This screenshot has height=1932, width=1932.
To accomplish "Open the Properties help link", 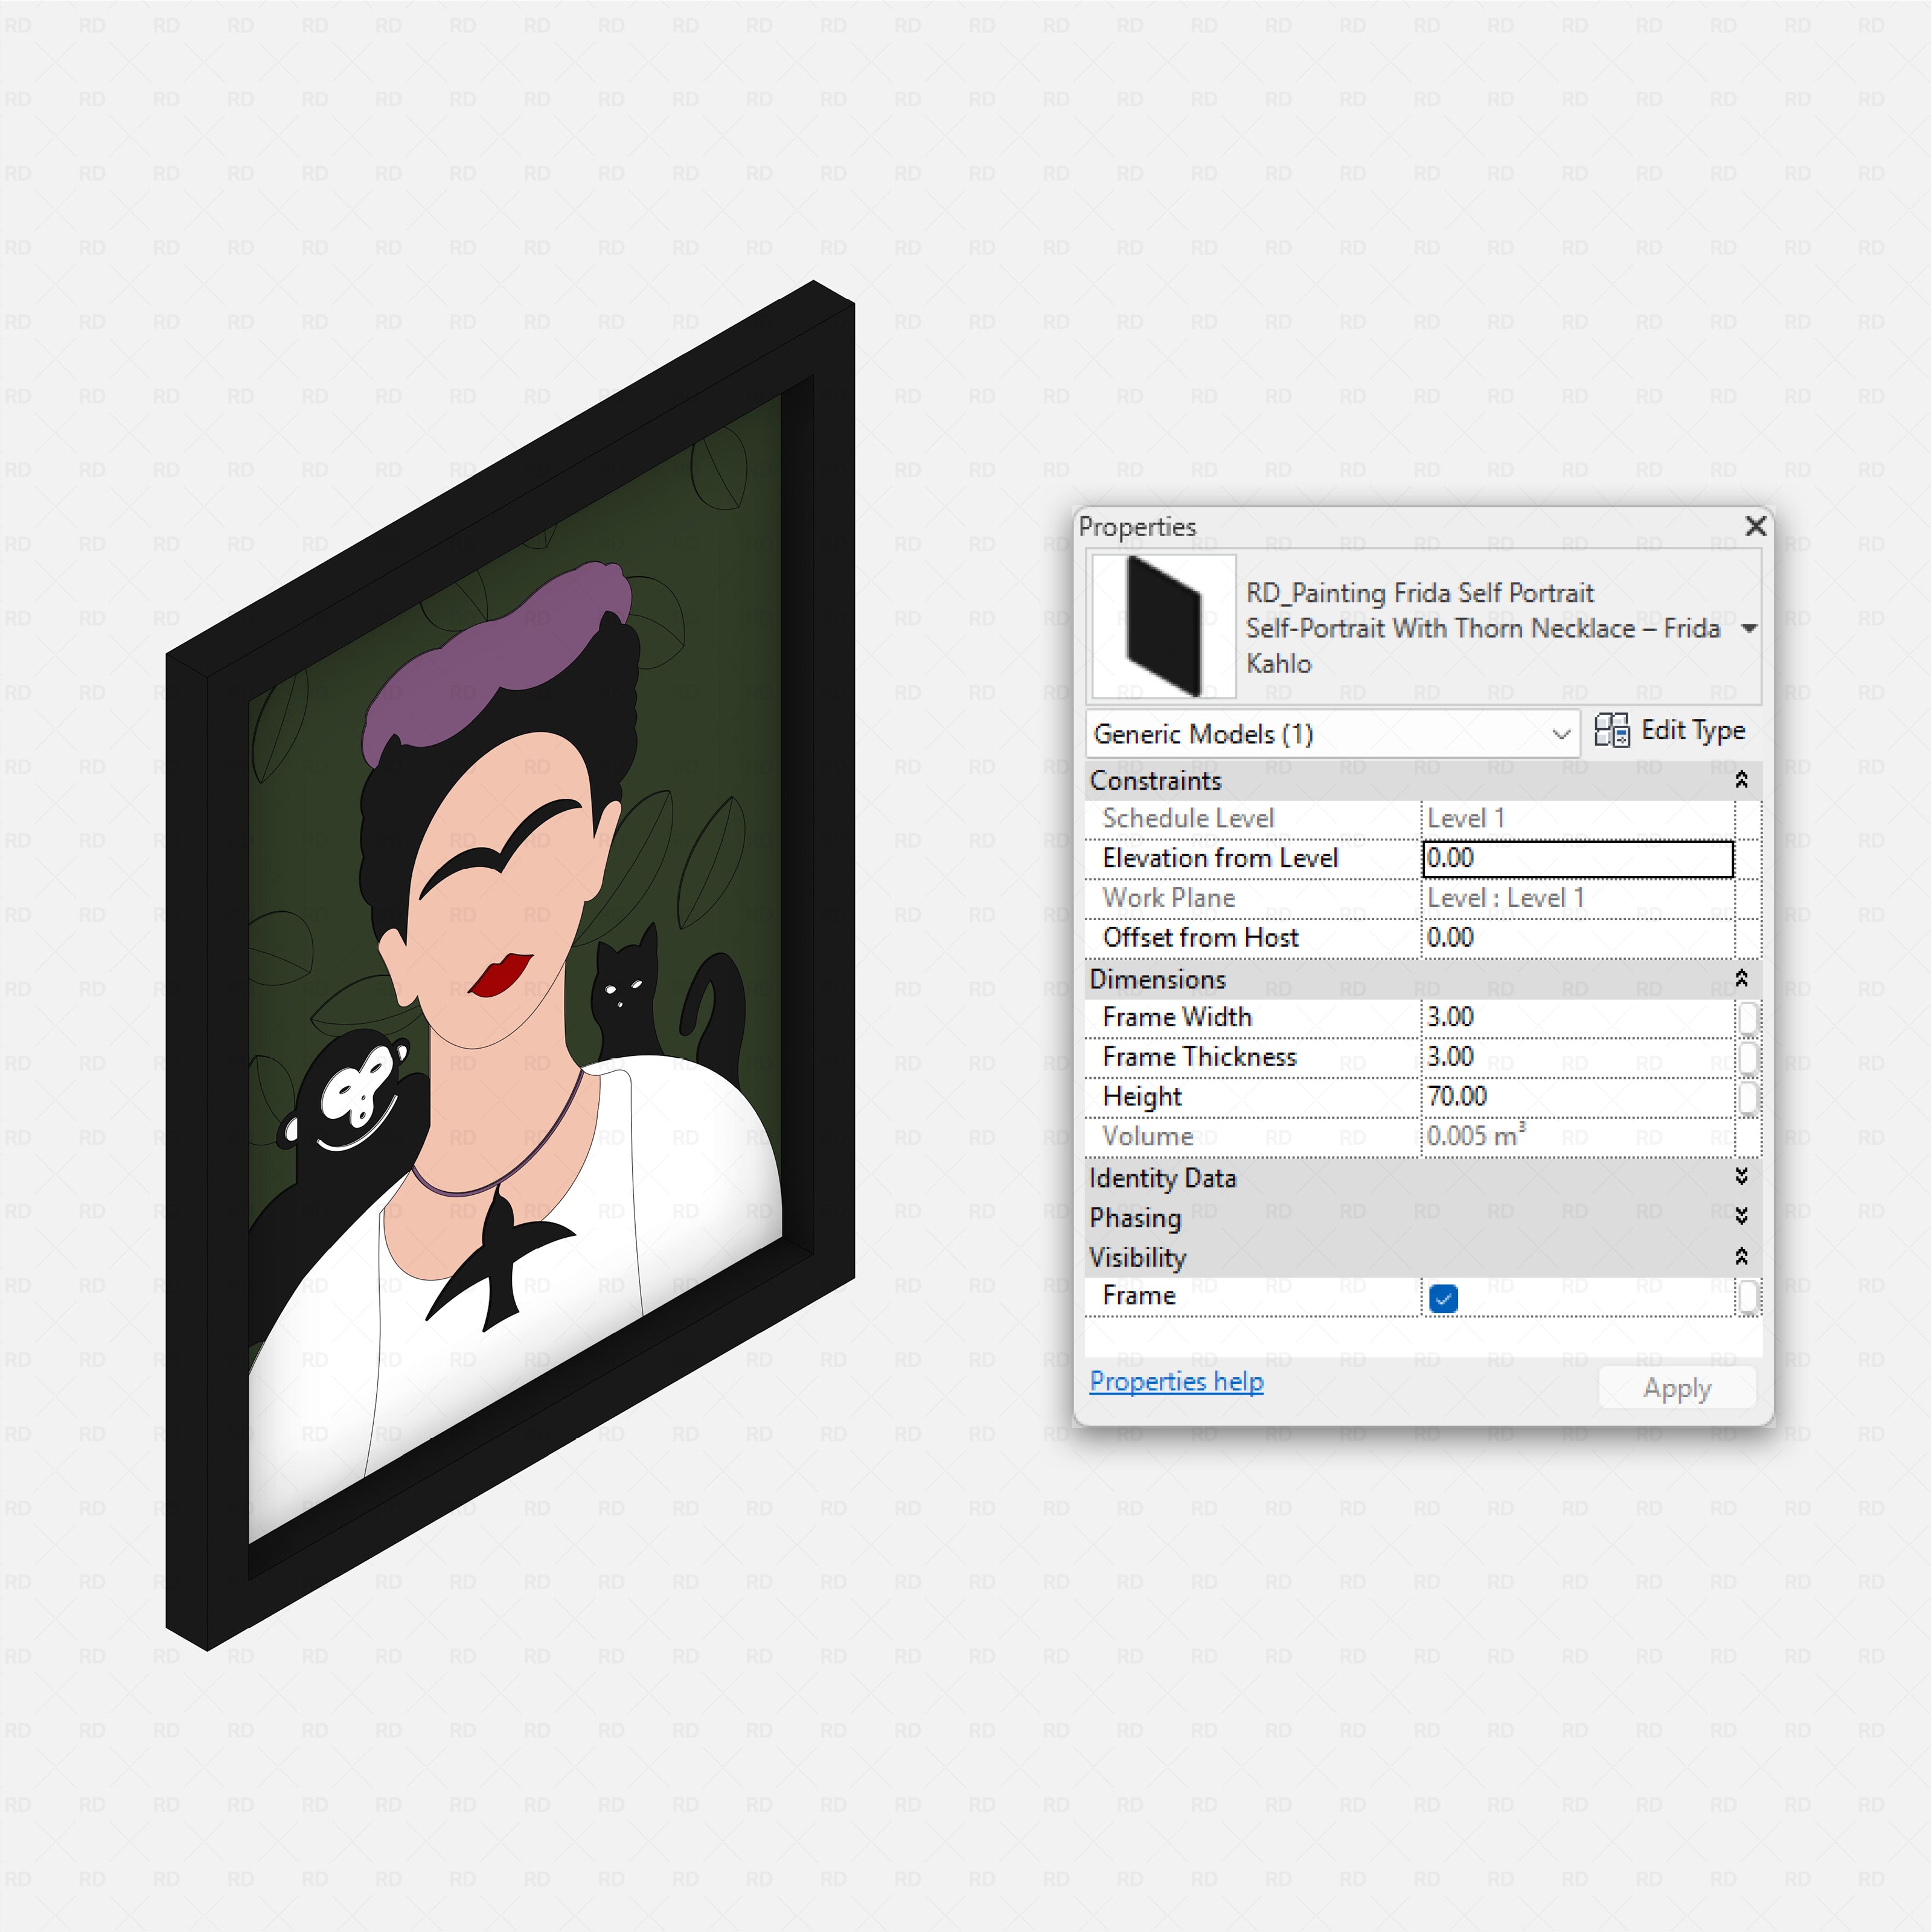I will [1176, 1382].
